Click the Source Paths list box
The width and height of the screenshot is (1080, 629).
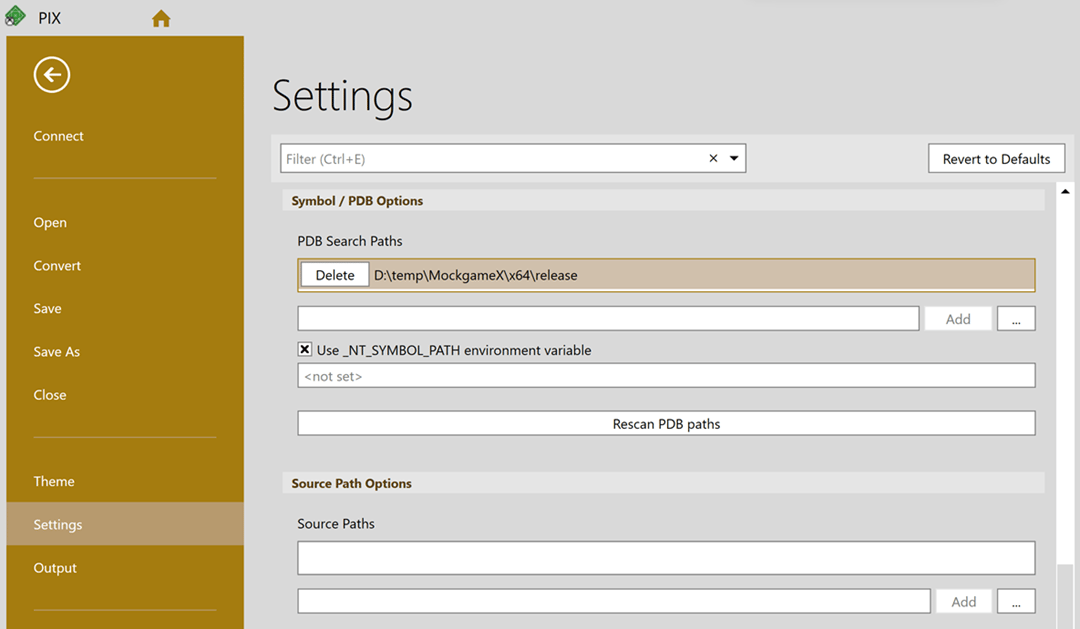(666, 558)
